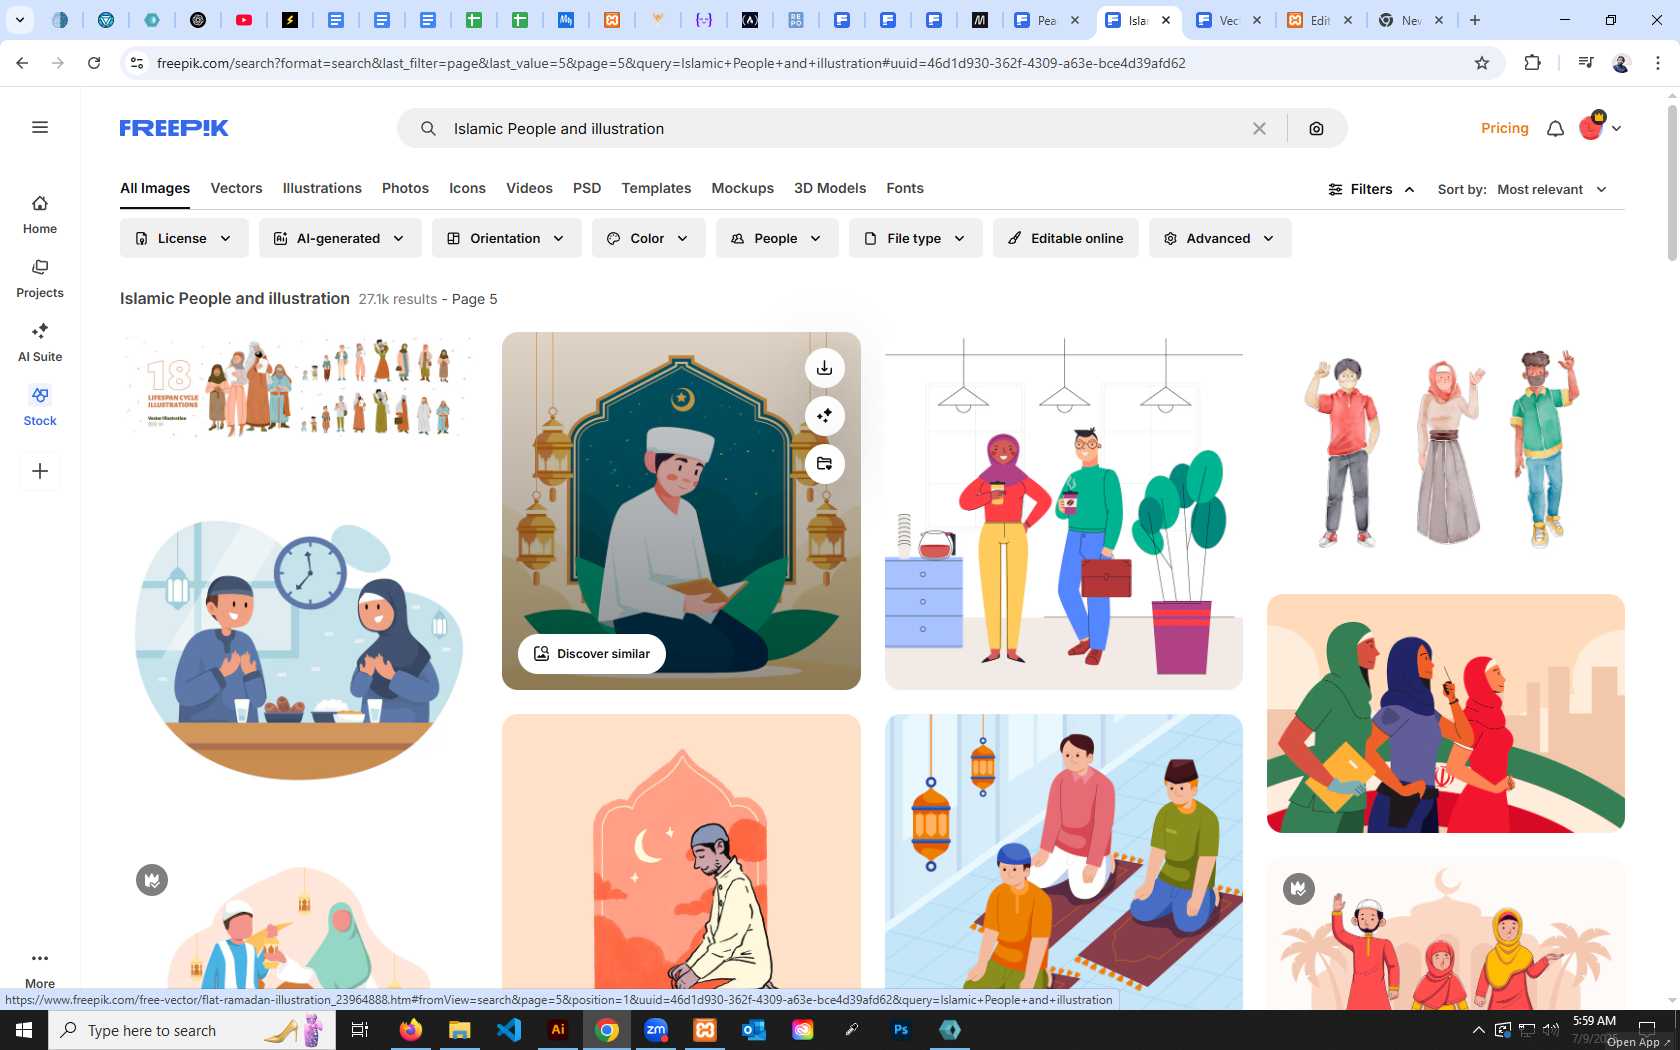Save boy illustration to collection folder
This screenshot has width=1680, height=1050.
click(x=824, y=464)
